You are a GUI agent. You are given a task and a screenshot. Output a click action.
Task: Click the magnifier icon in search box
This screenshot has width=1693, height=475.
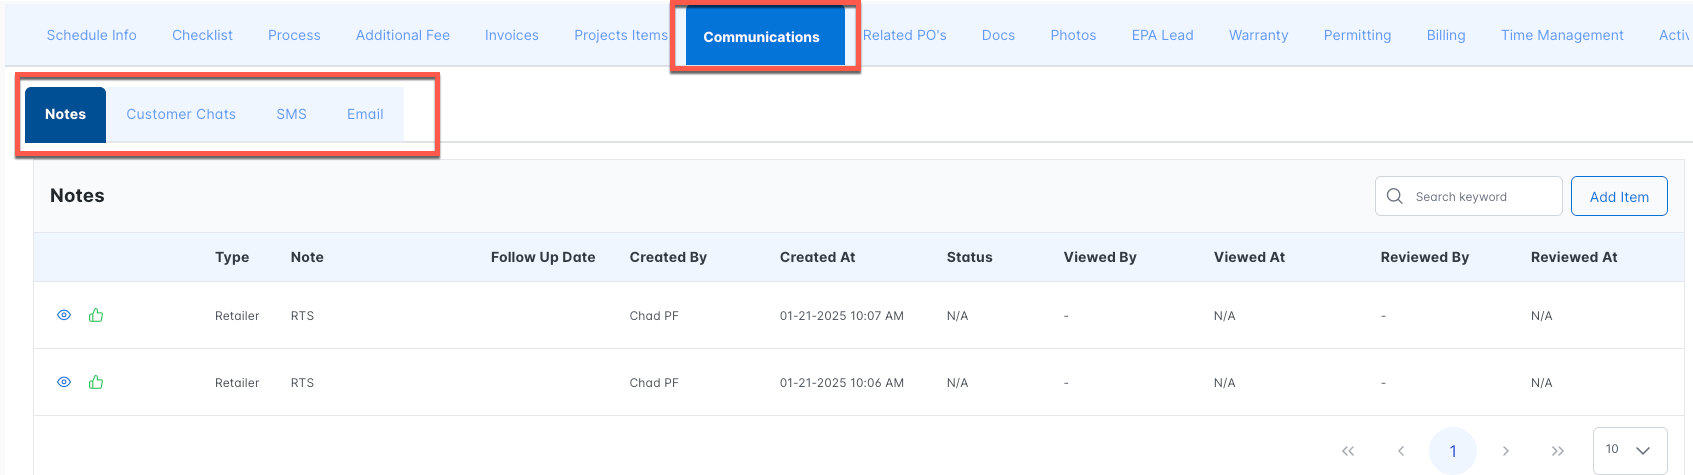click(x=1395, y=196)
